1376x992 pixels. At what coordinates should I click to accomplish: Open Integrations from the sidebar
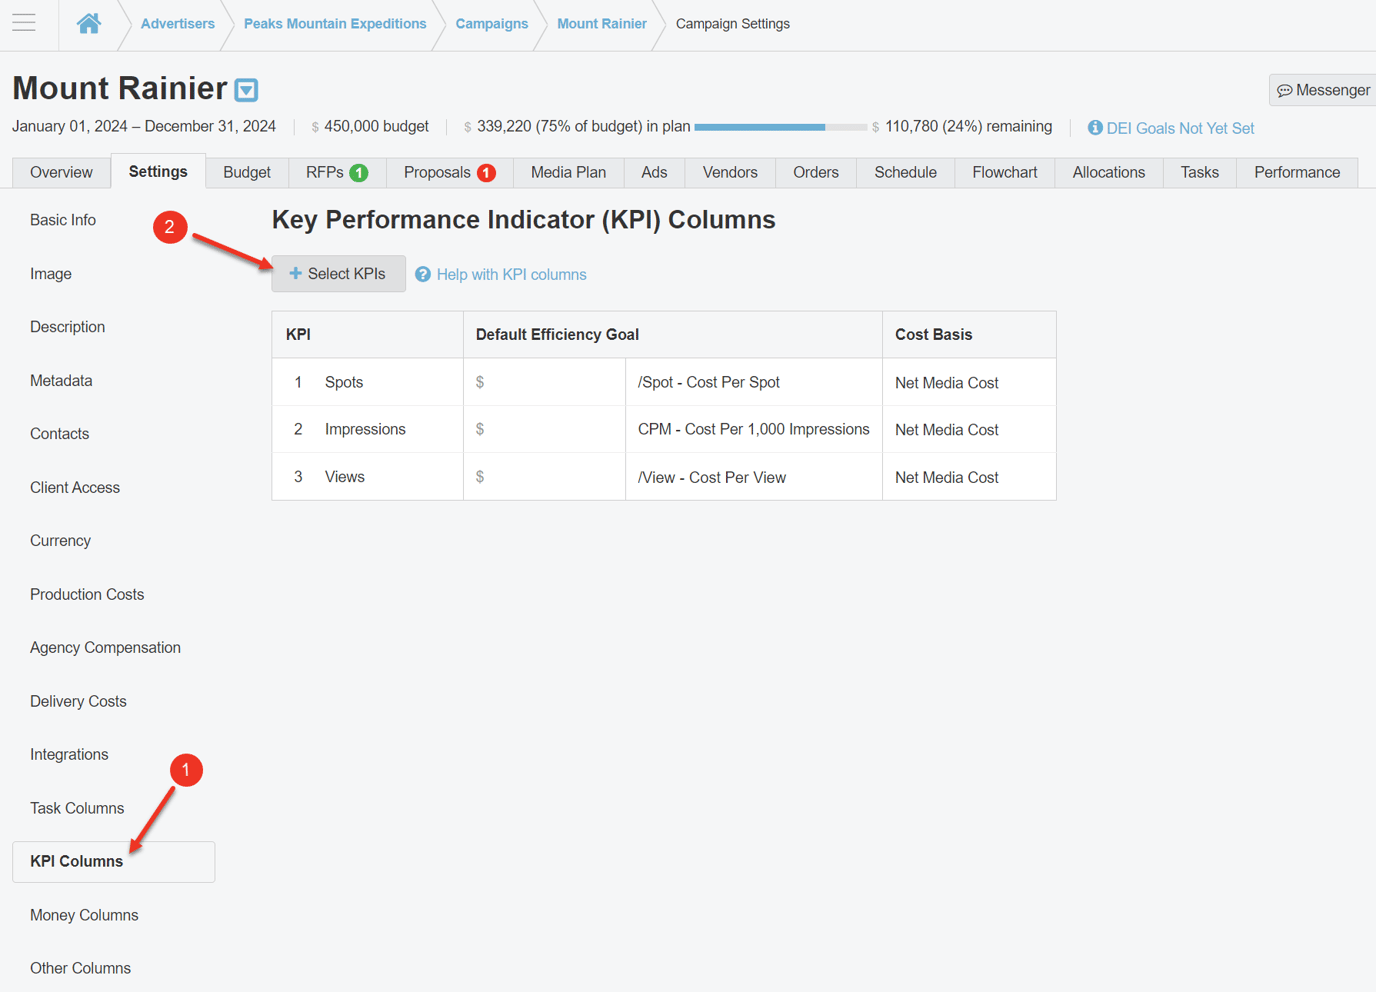point(69,754)
